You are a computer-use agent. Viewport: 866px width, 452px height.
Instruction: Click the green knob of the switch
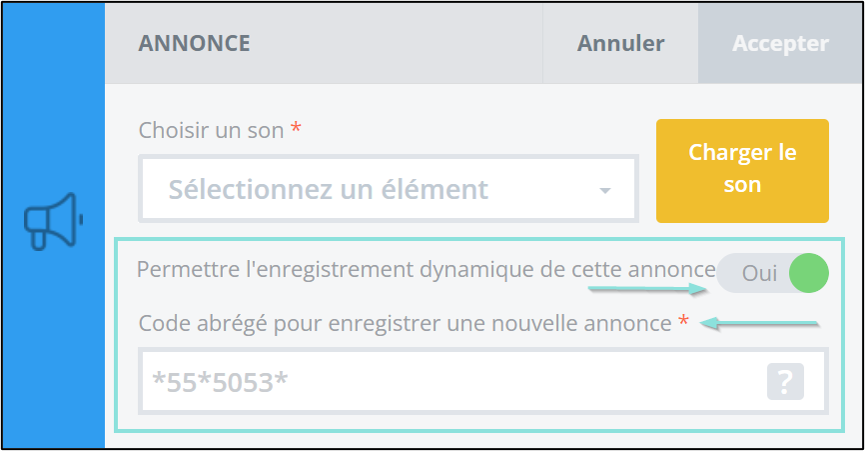point(809,273)
